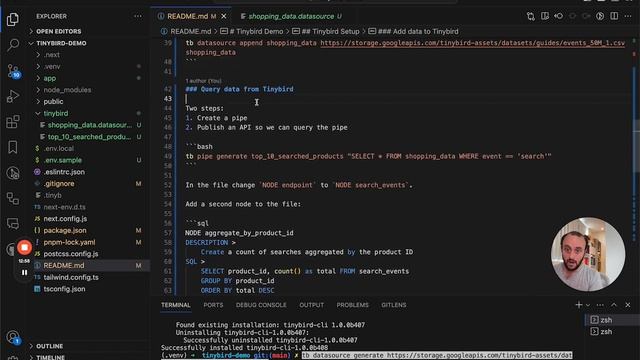Image resolution: width=640 pixels, height=360 pixels.
Task: Close the terminal panel
Action: coord(628,305)
